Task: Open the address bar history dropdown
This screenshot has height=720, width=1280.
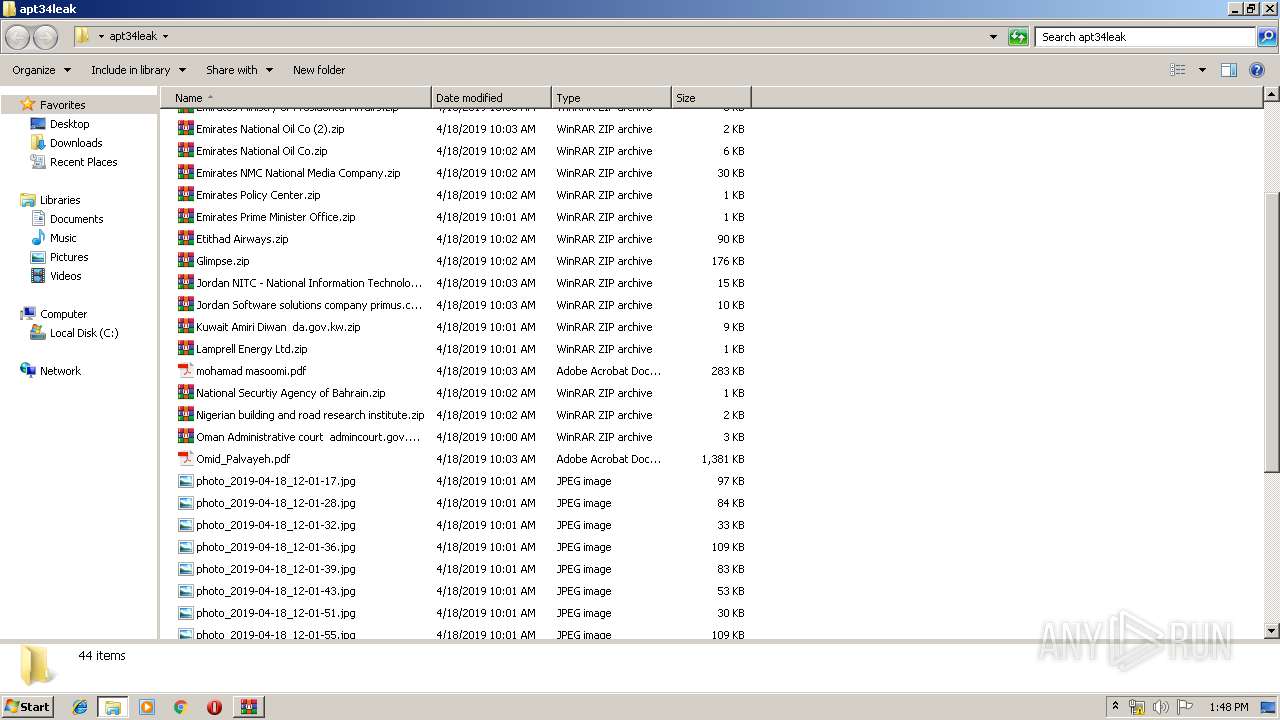Action: click(993, 37)
